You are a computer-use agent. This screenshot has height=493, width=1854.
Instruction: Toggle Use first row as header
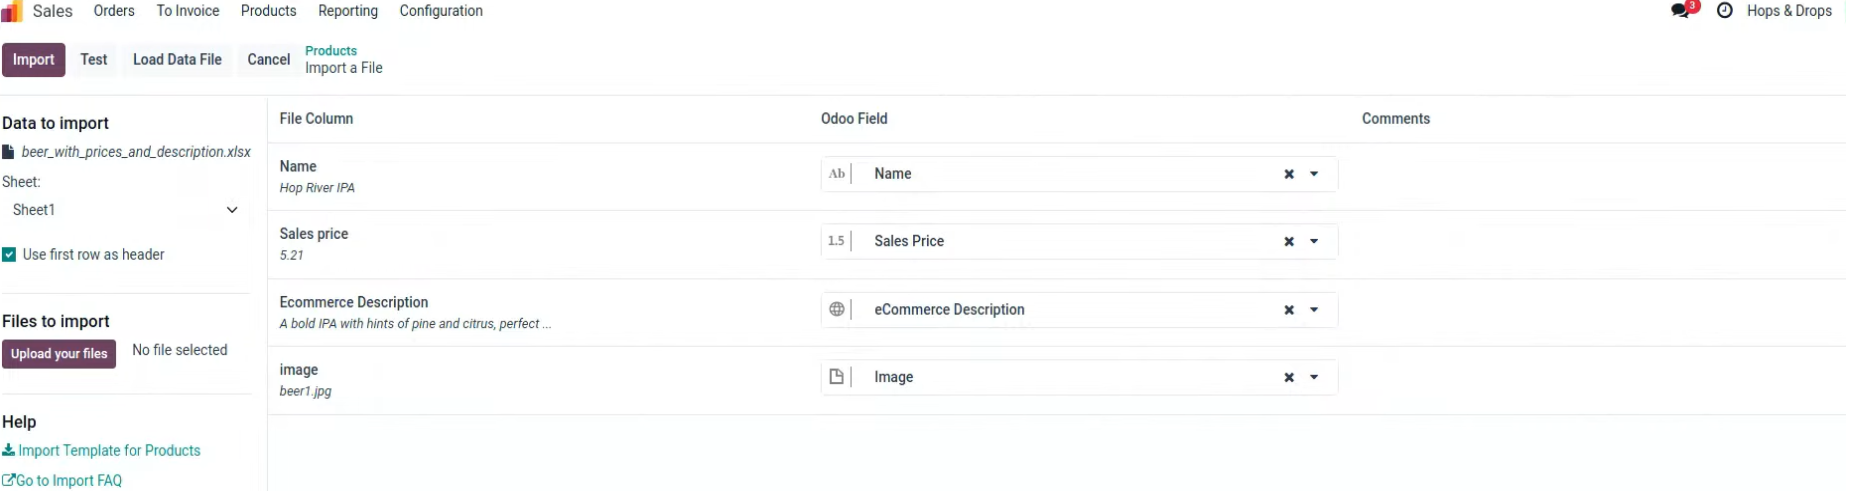[x=9, y=255]
